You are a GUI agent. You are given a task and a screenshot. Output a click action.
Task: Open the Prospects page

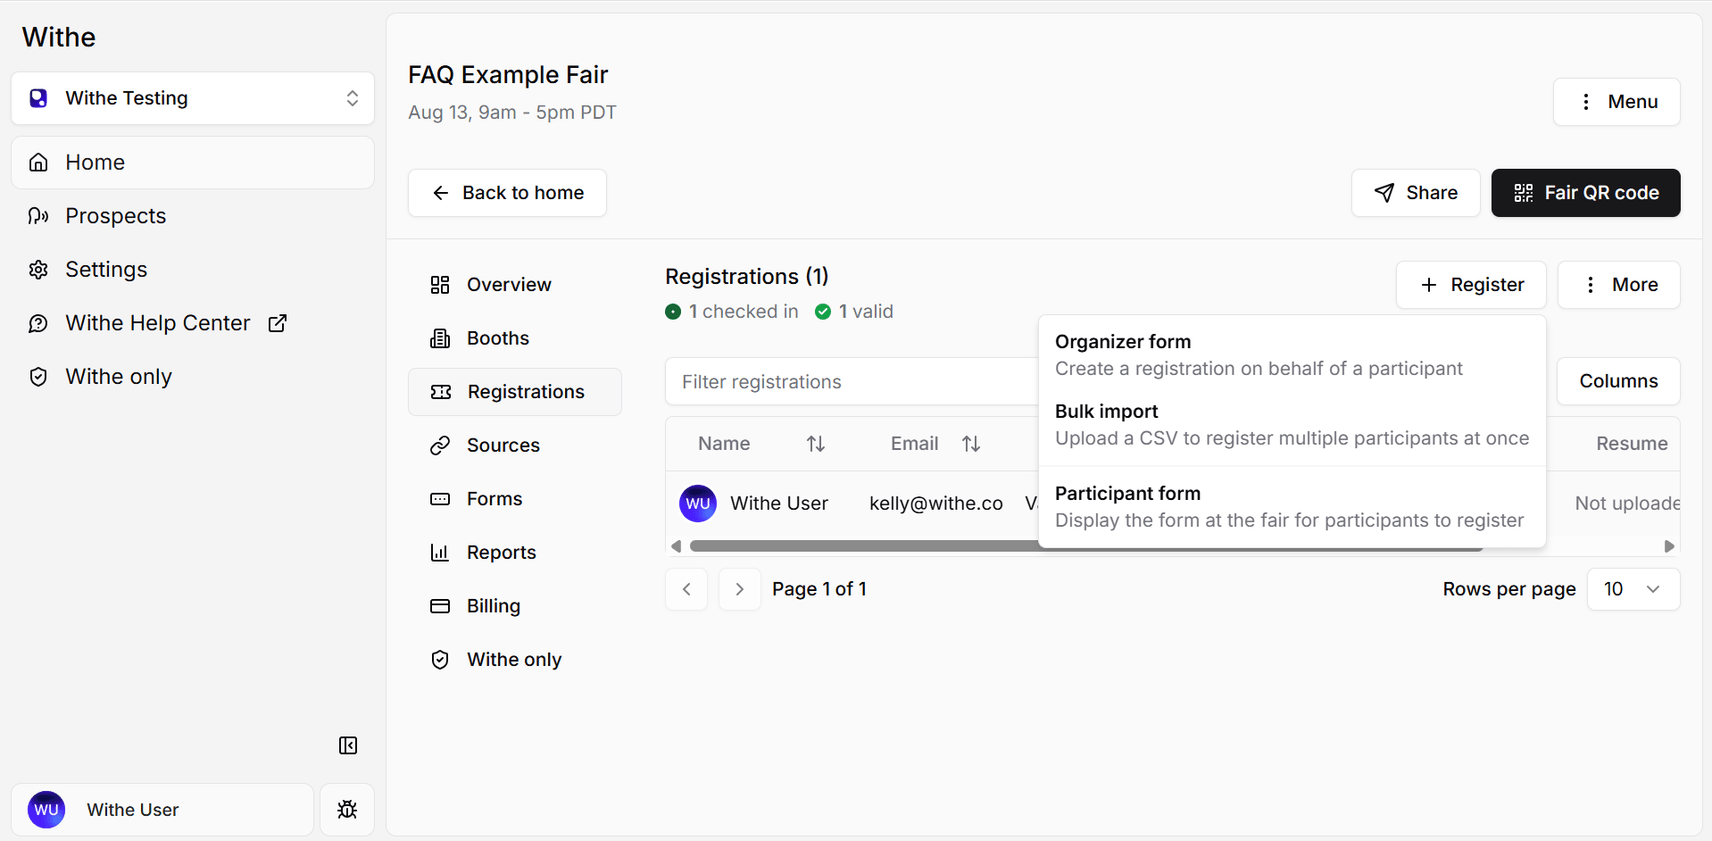coord(193,216)
